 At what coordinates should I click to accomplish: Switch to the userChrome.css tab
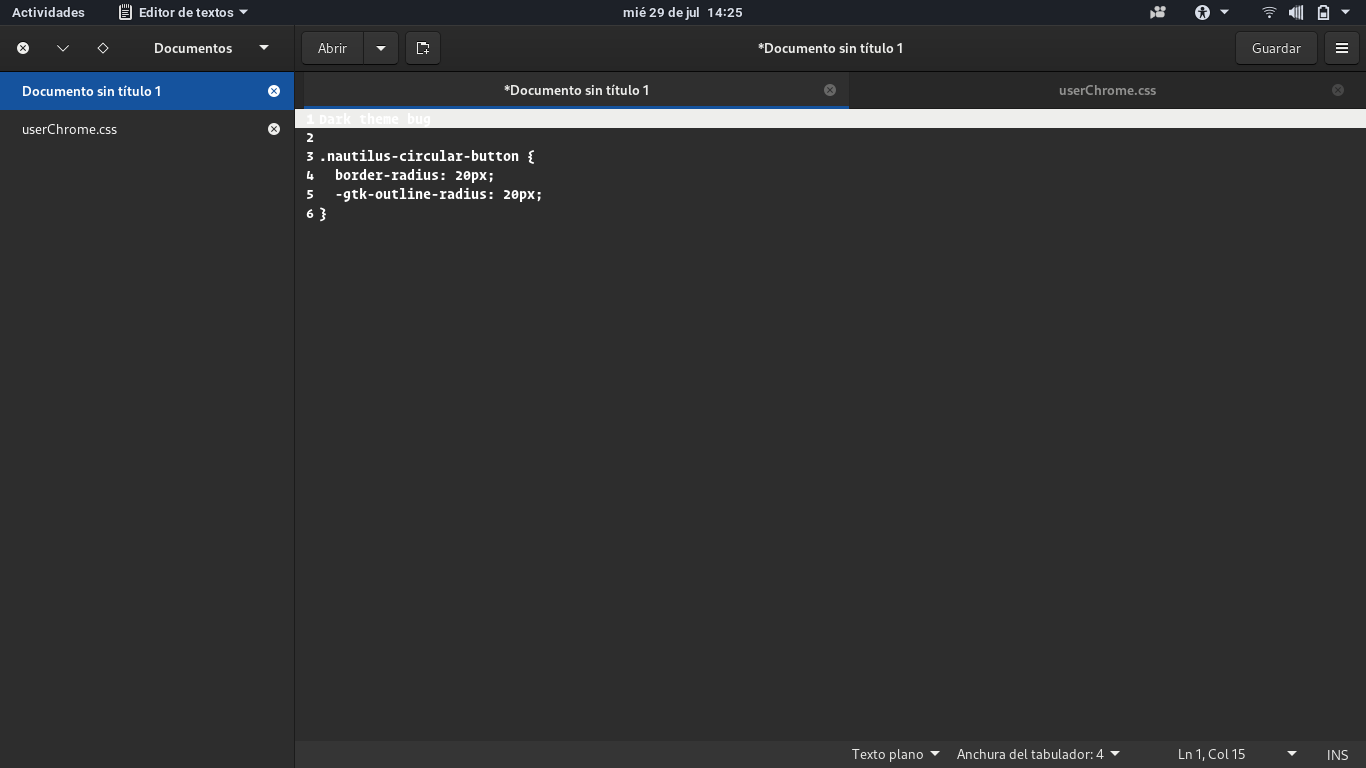tap(1107, 89)
